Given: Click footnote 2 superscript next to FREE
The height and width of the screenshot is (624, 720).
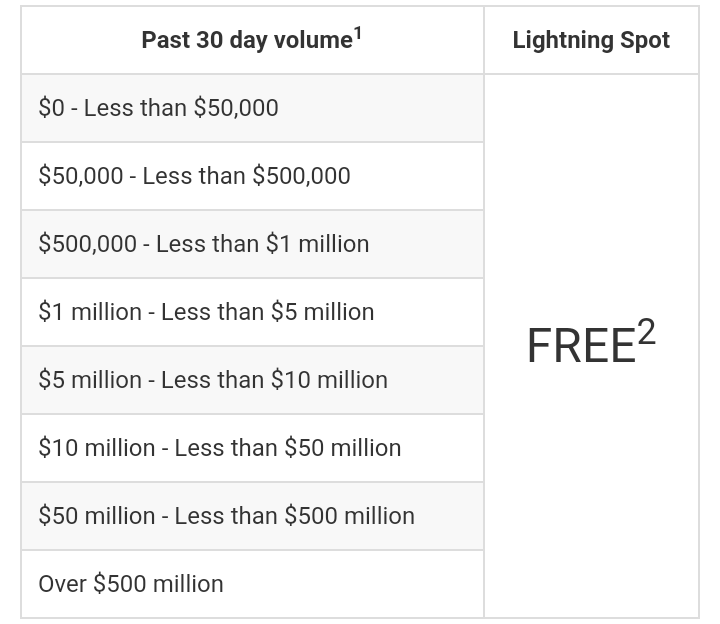Looking at the screenshot, I should pyautogui.click(x=646, y=332).
